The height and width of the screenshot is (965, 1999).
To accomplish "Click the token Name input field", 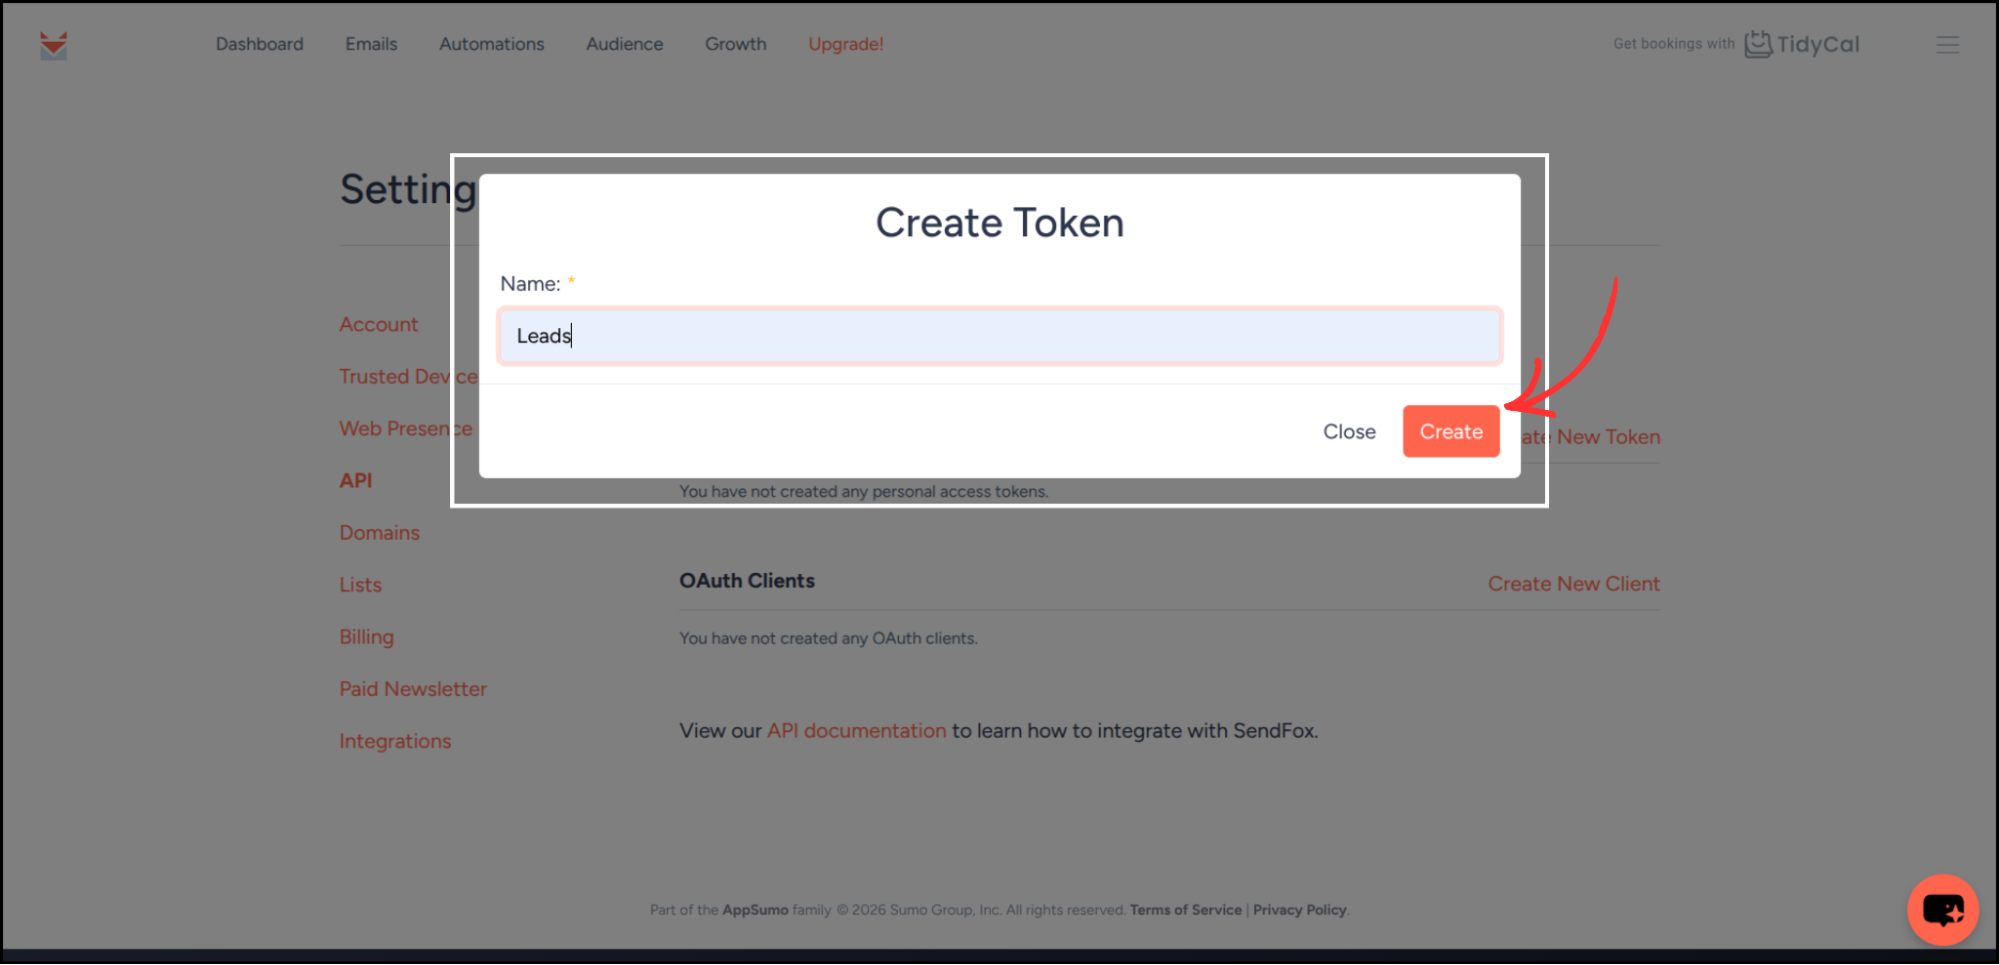I will [x=999, y=335].
